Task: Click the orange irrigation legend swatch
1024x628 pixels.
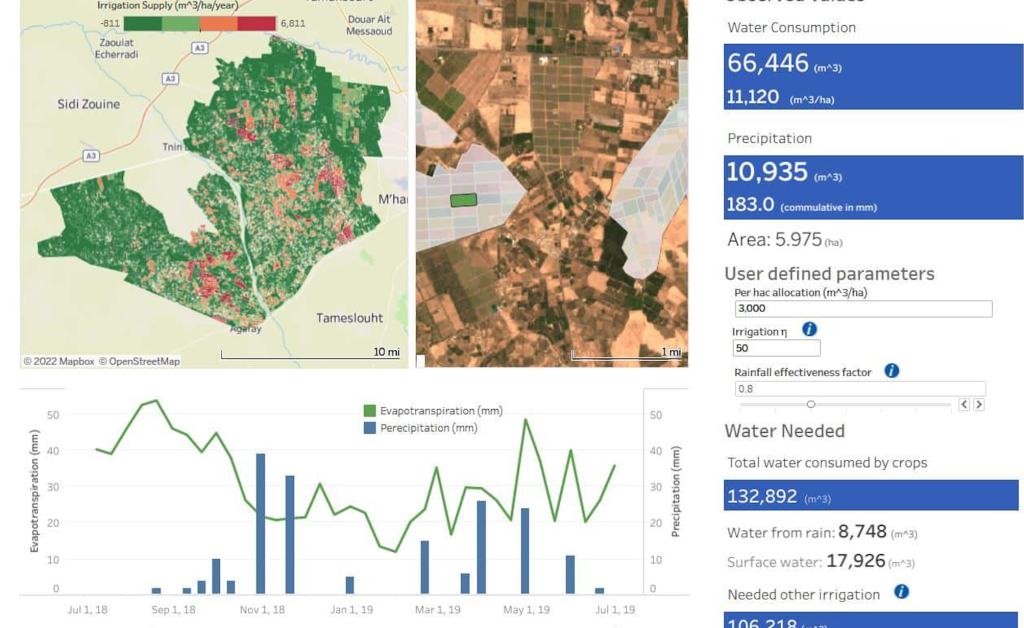Action: [218, 22]
